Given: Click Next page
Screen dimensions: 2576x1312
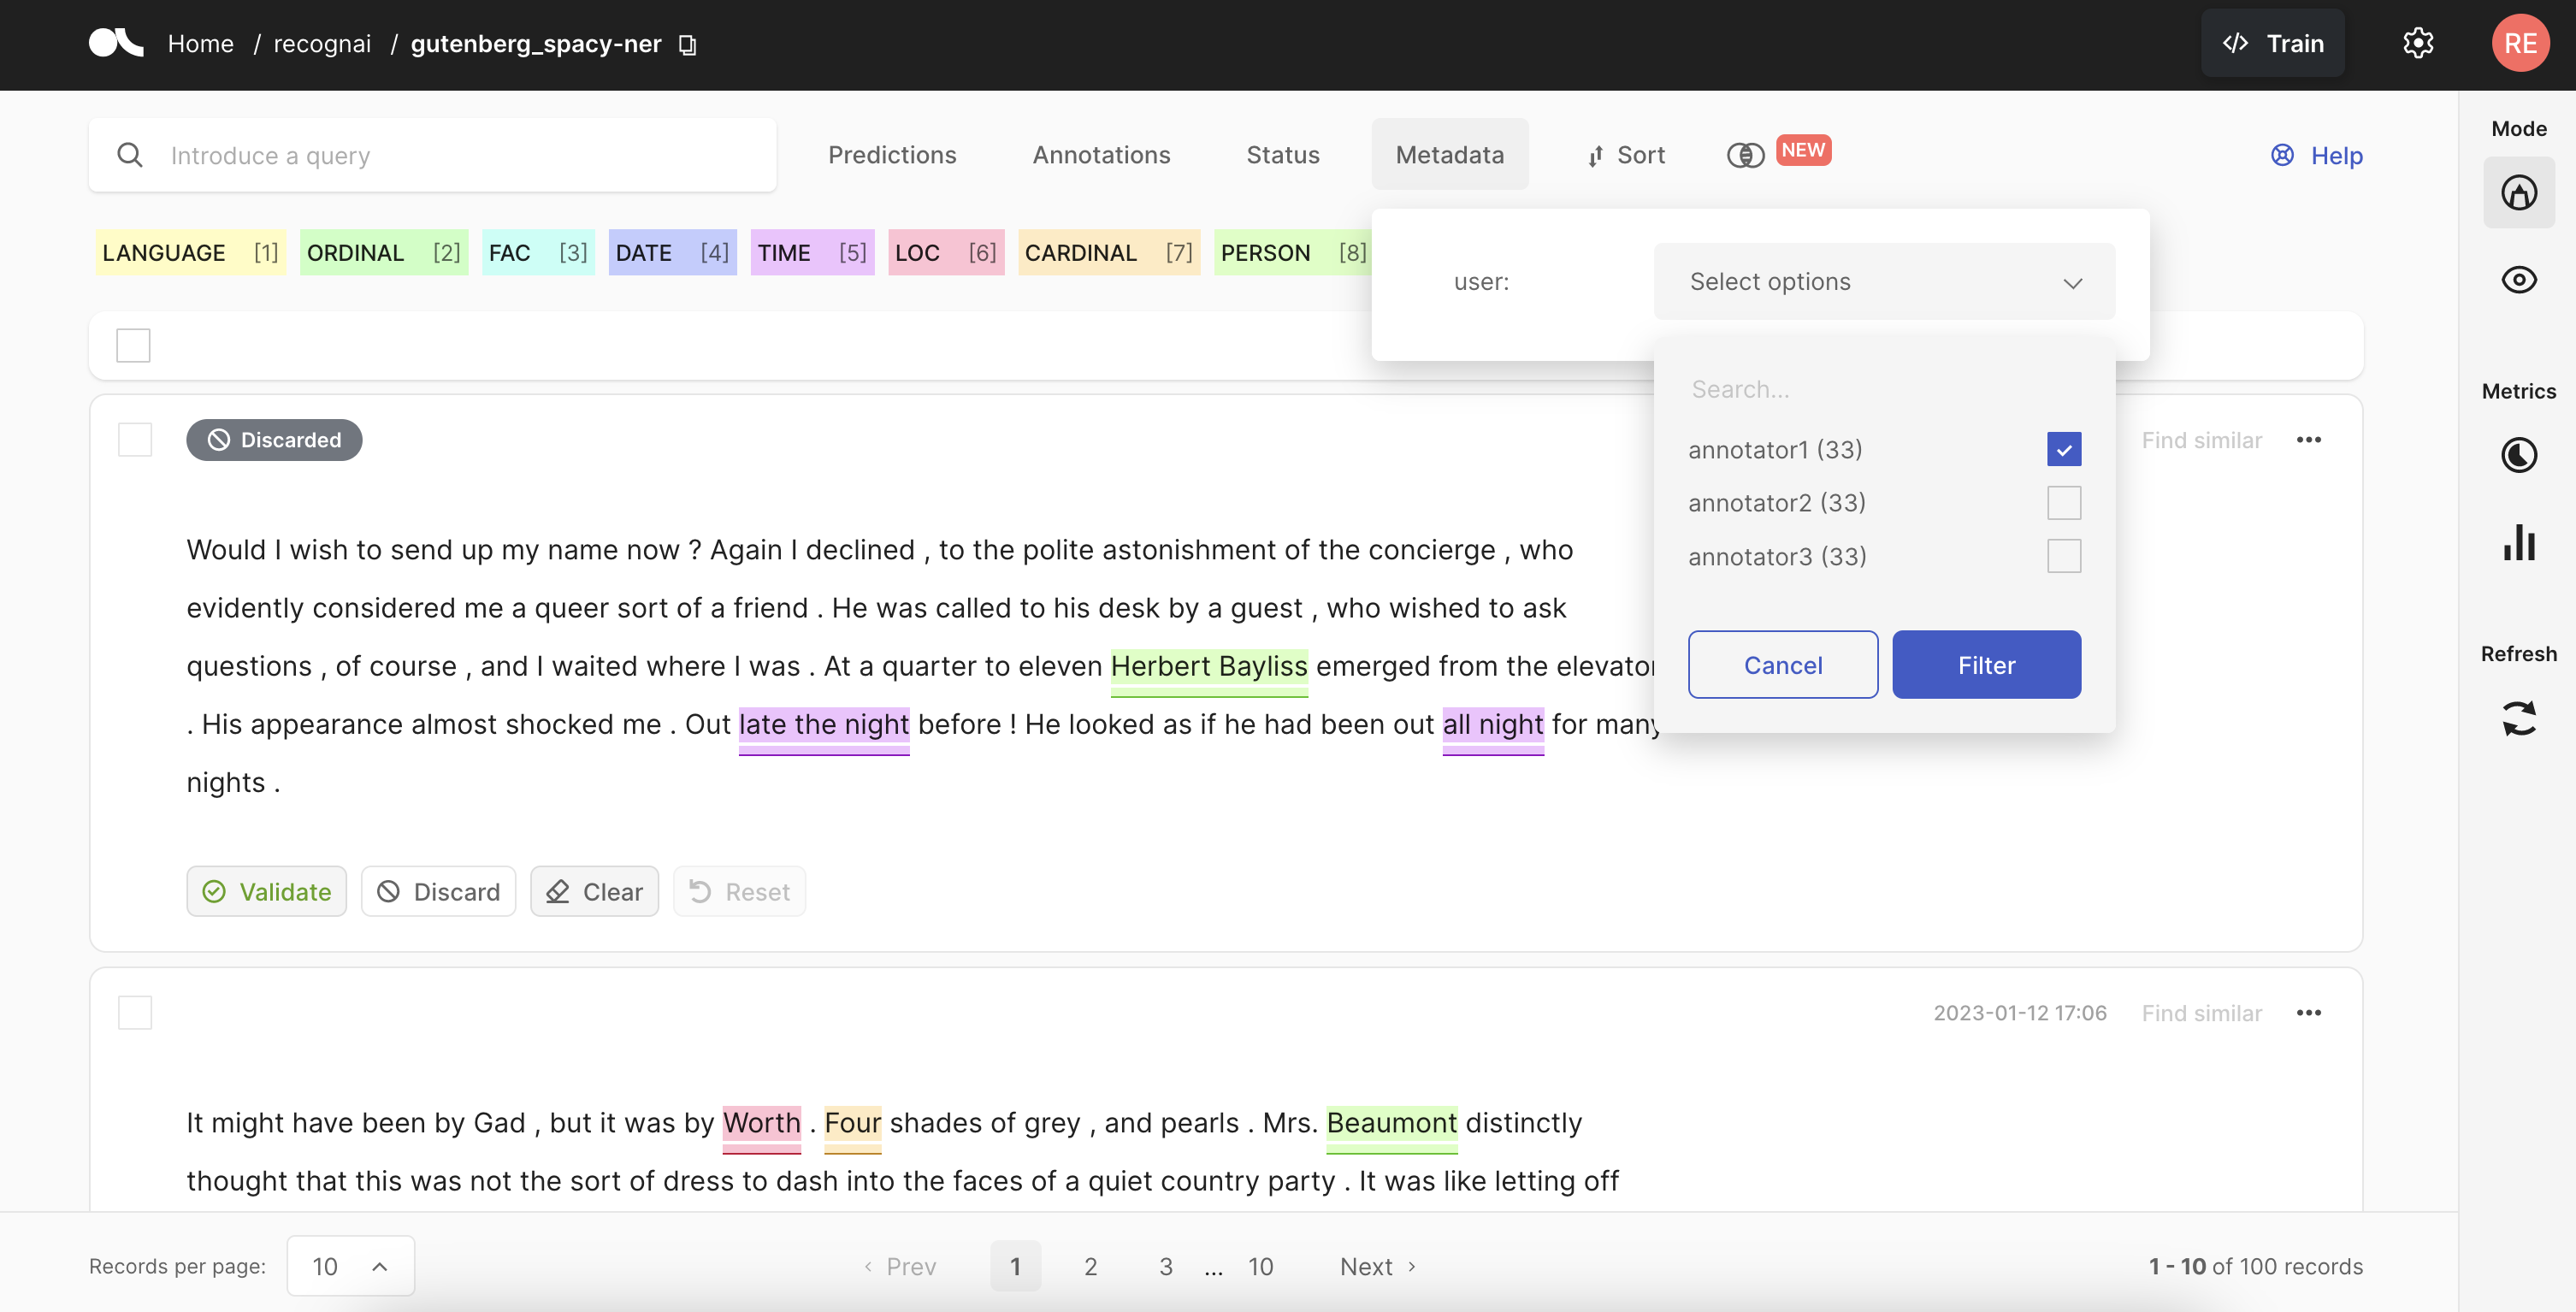Looking at the screenshot, I should pos(1377,1266).
